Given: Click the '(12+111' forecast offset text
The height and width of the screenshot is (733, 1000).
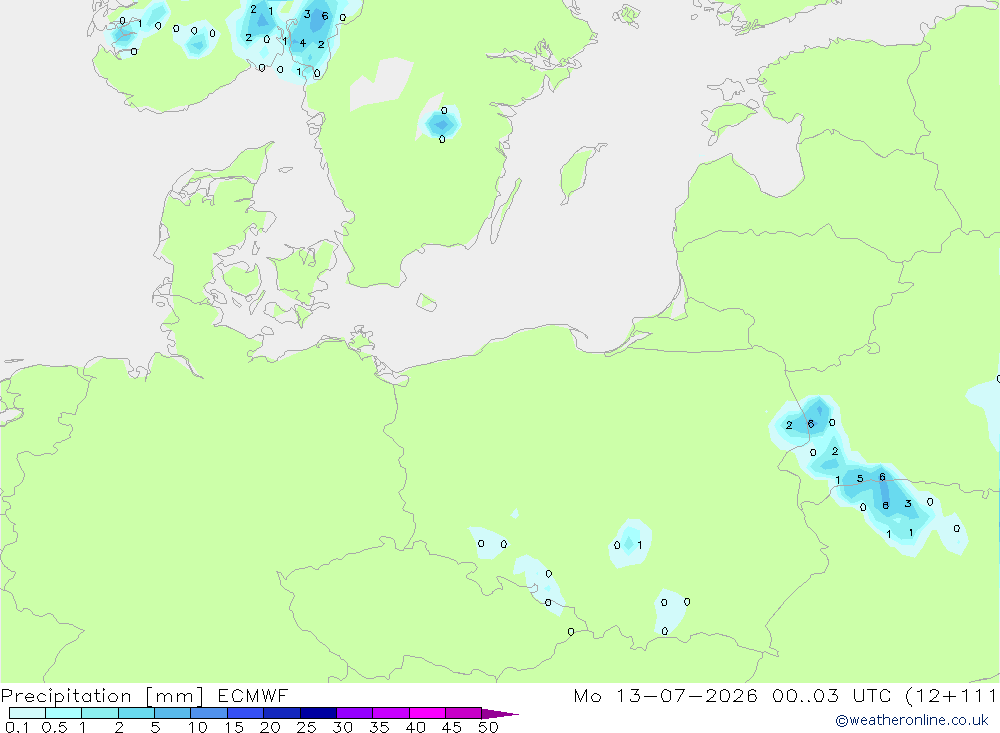Looking at the screenshot, I should [x=951, y=695].
